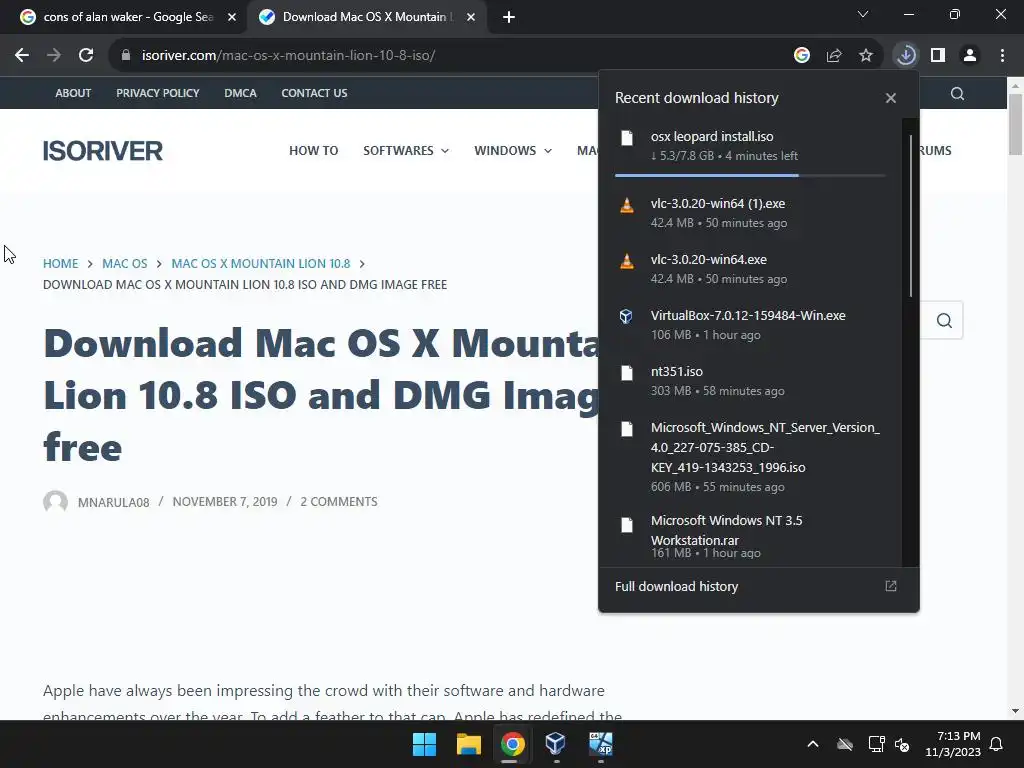Click the page vertical scrollbar thumb
The width and height of the screenshot is (1024, 768).
coord(1015,124)
